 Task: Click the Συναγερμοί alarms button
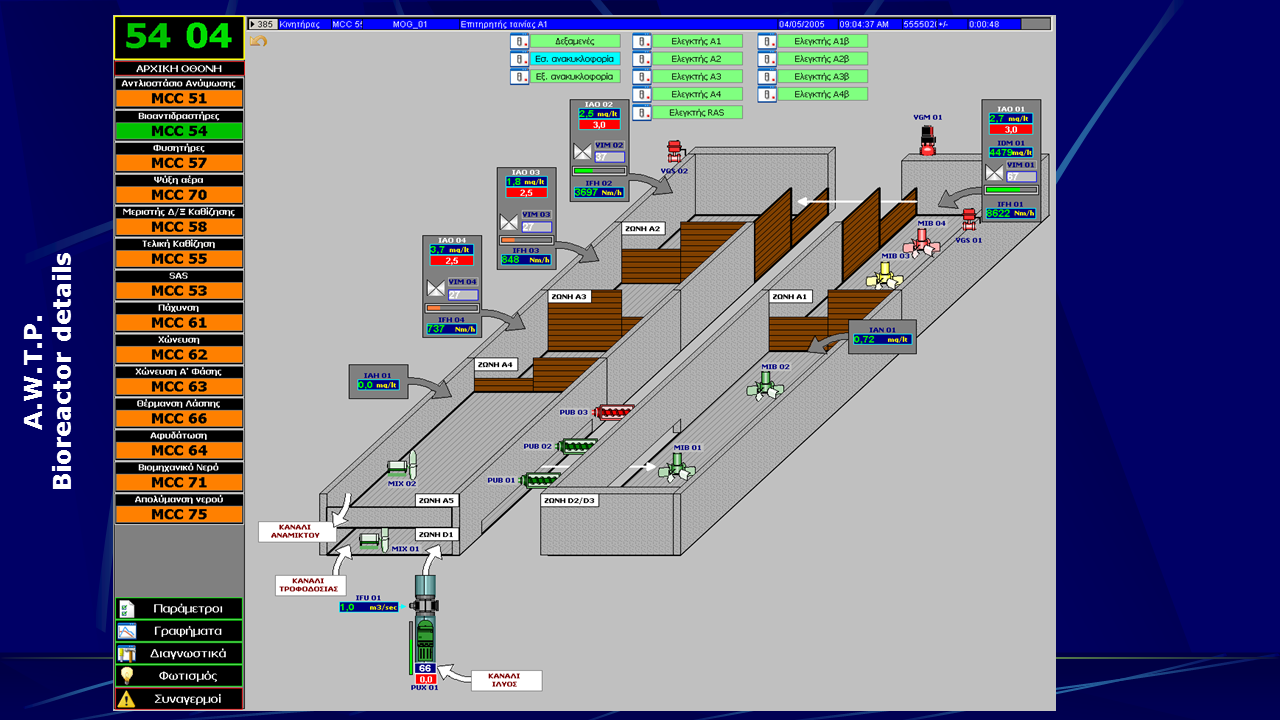(x=179, y=699)
